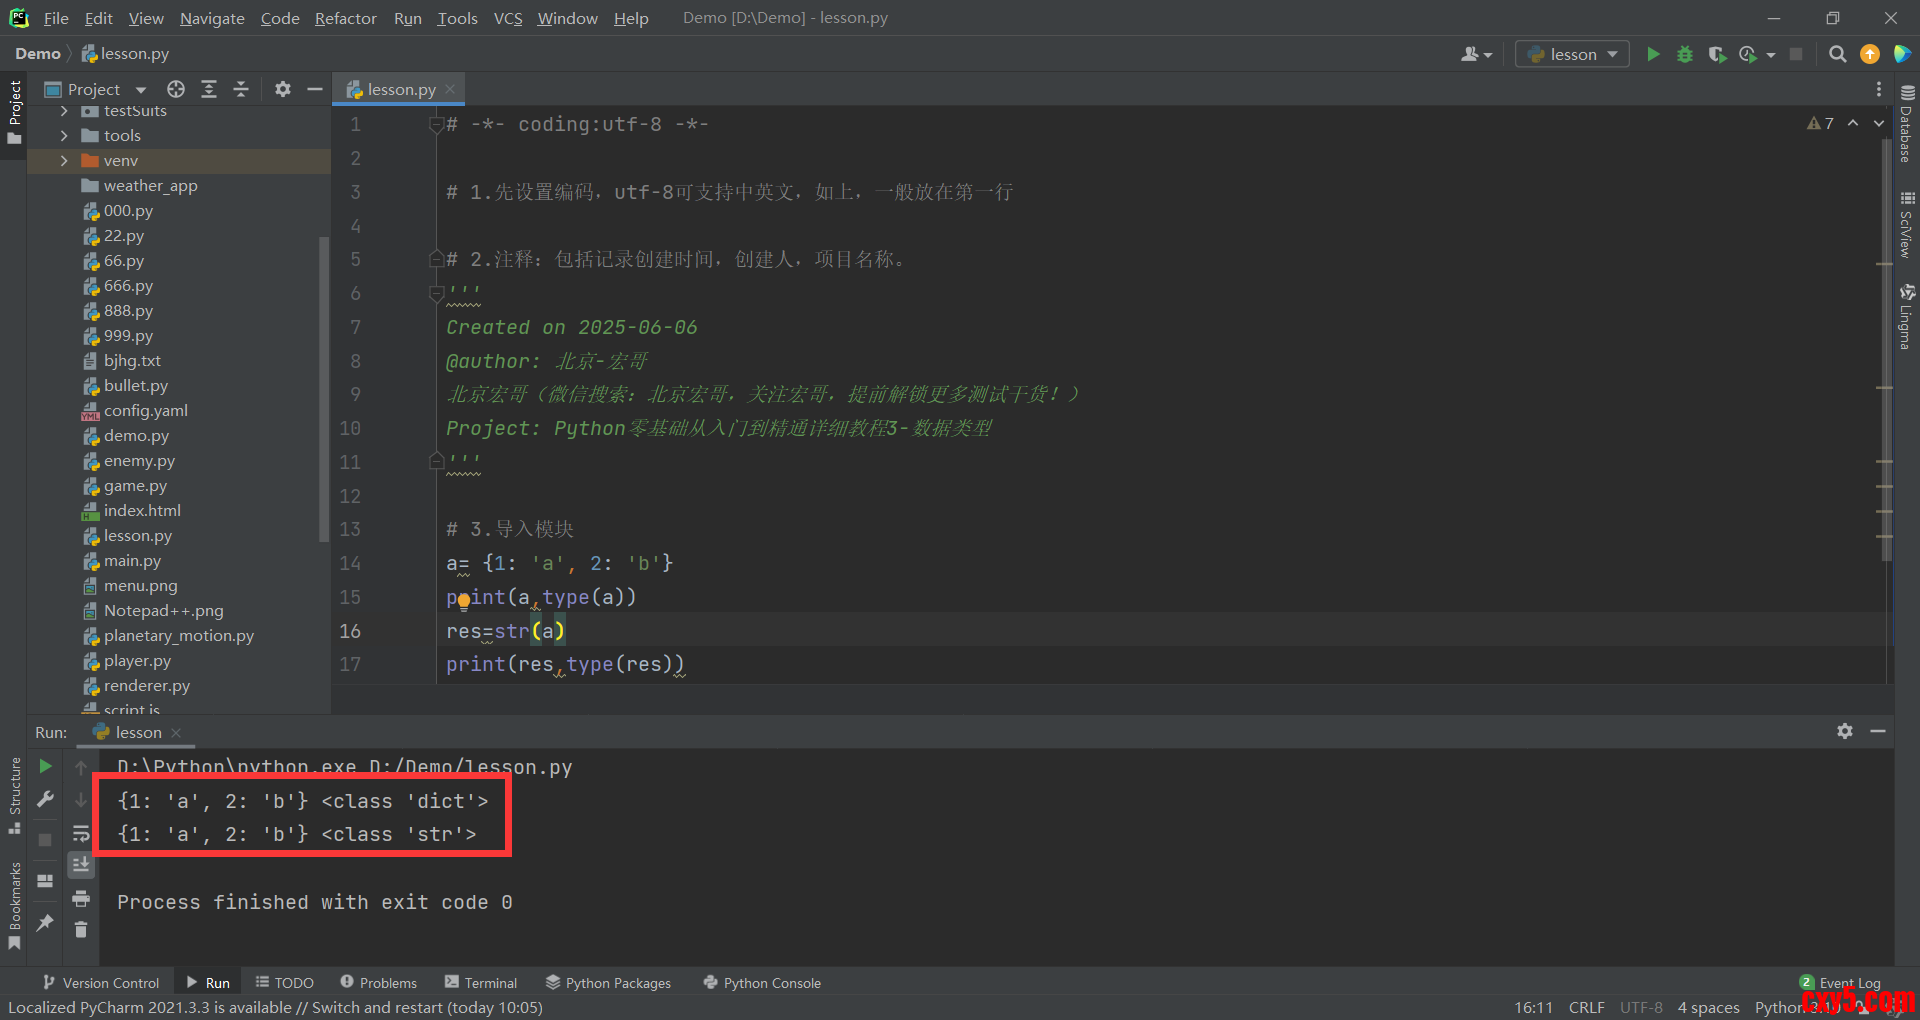Expand the tools folder in project tree
The height and width of the screenshot is (1020, 1920).
click(x=64, y=136)
